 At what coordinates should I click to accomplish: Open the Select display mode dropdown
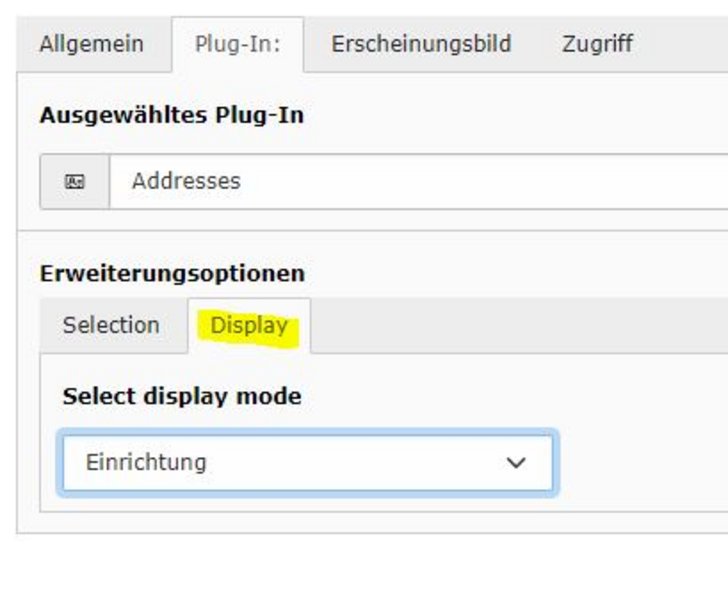[x=307, y=463]
